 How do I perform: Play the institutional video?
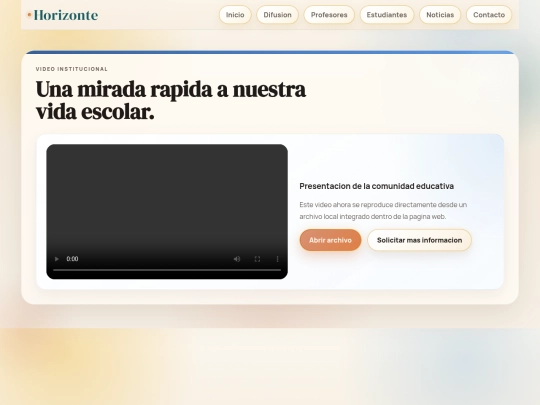57,259
